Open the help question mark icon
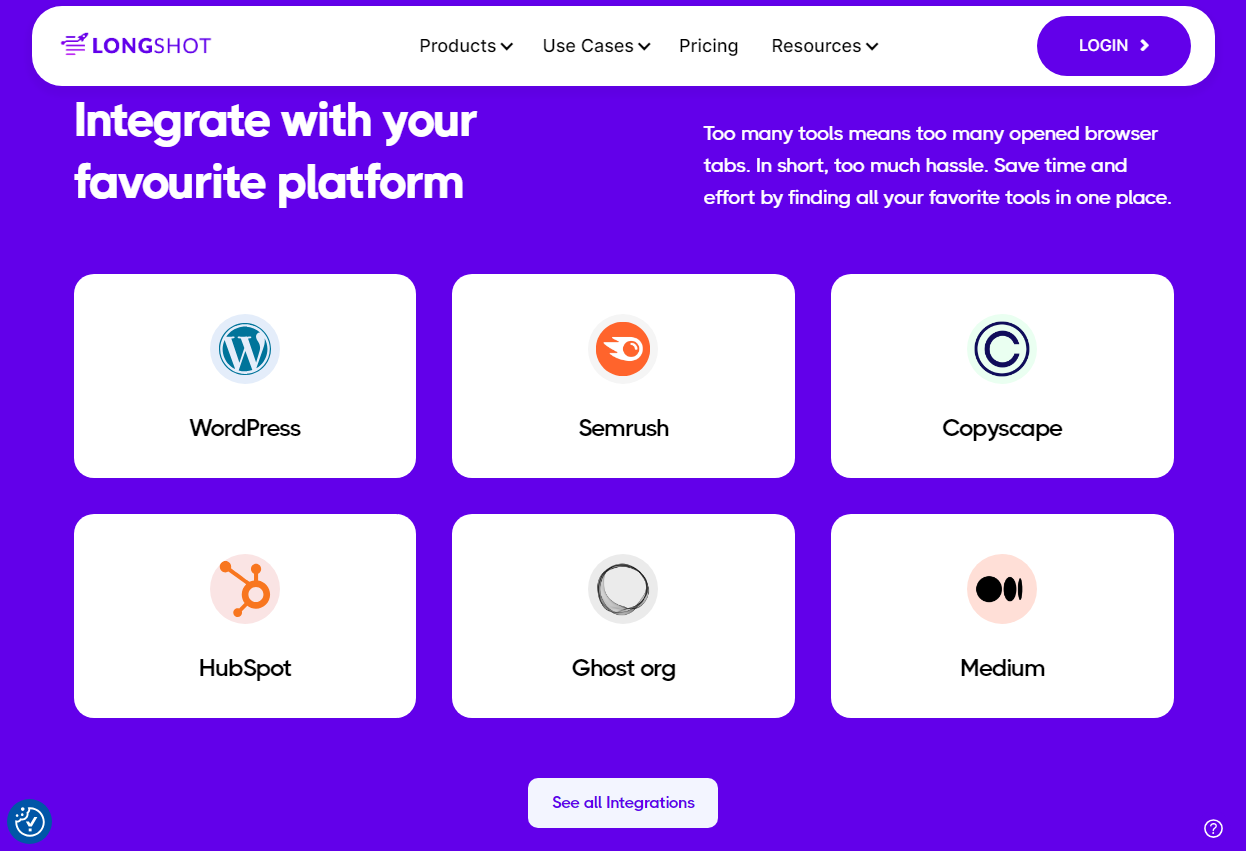Viewport: 1246px width, 851px height. pyautogui.click(x=1213, y=828)
